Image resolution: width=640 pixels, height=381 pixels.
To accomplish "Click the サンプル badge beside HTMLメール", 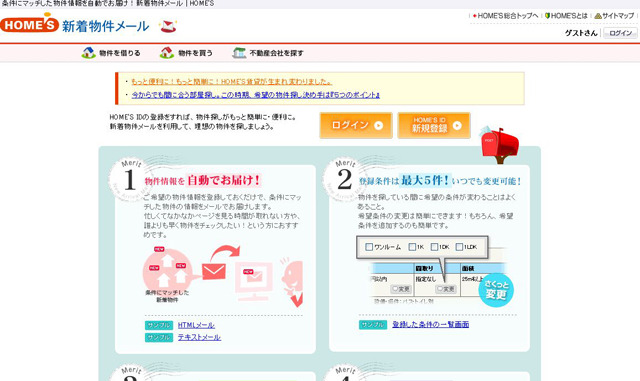I will tap(159, 325).
